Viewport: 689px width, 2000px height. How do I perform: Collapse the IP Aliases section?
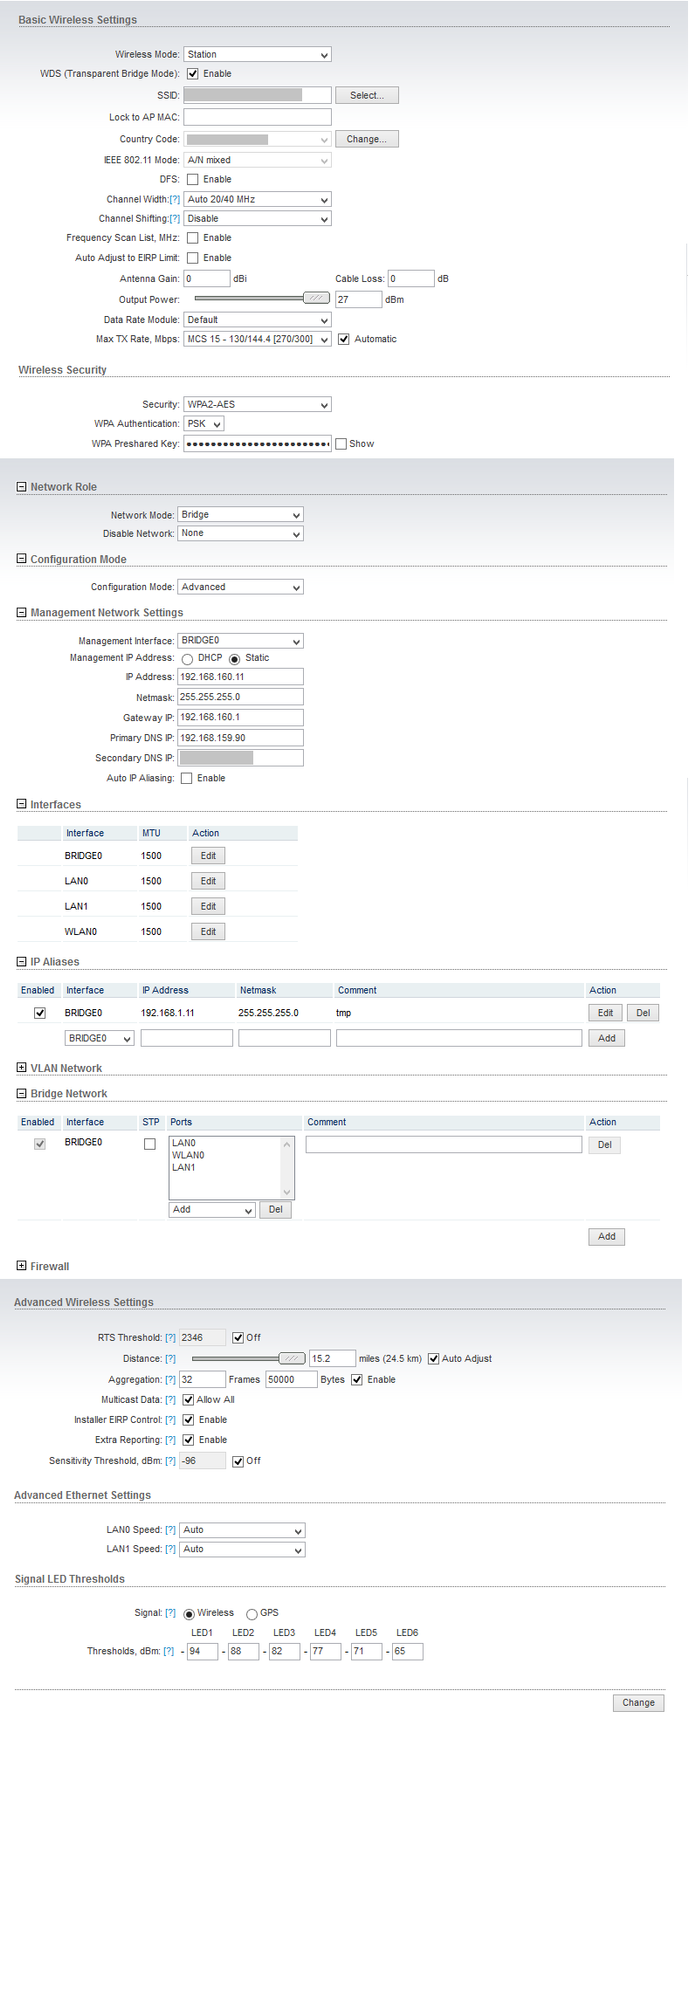[x=22, y=962]
